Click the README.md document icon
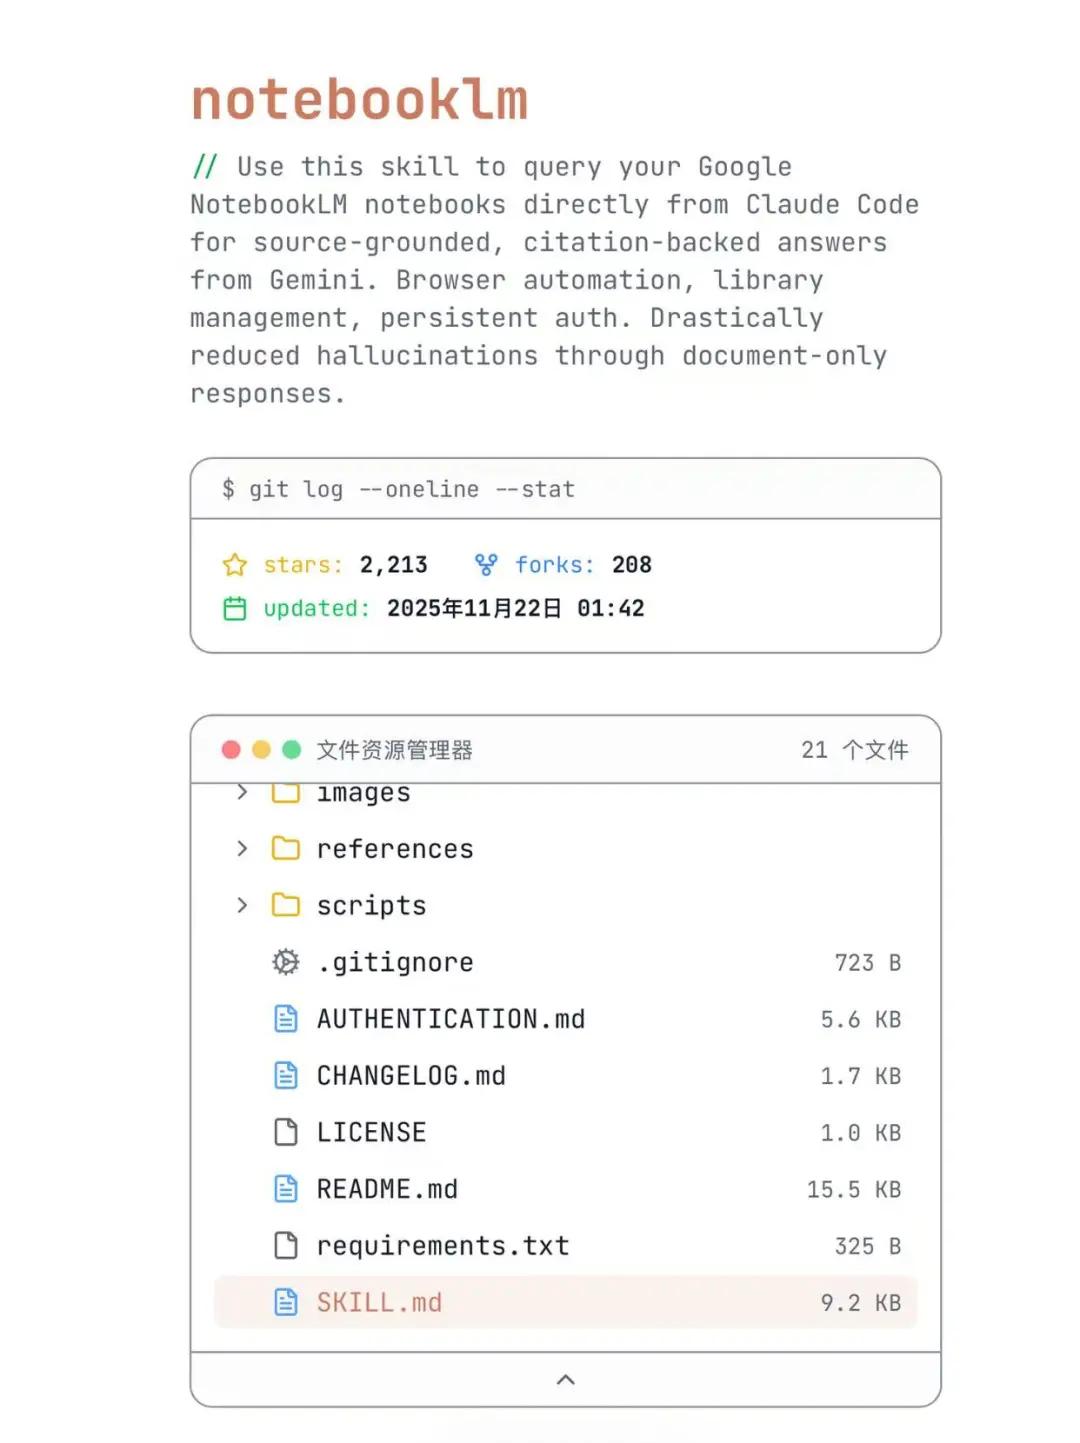Viewport: 1080px width, 1443px height. click(286, 1189)
